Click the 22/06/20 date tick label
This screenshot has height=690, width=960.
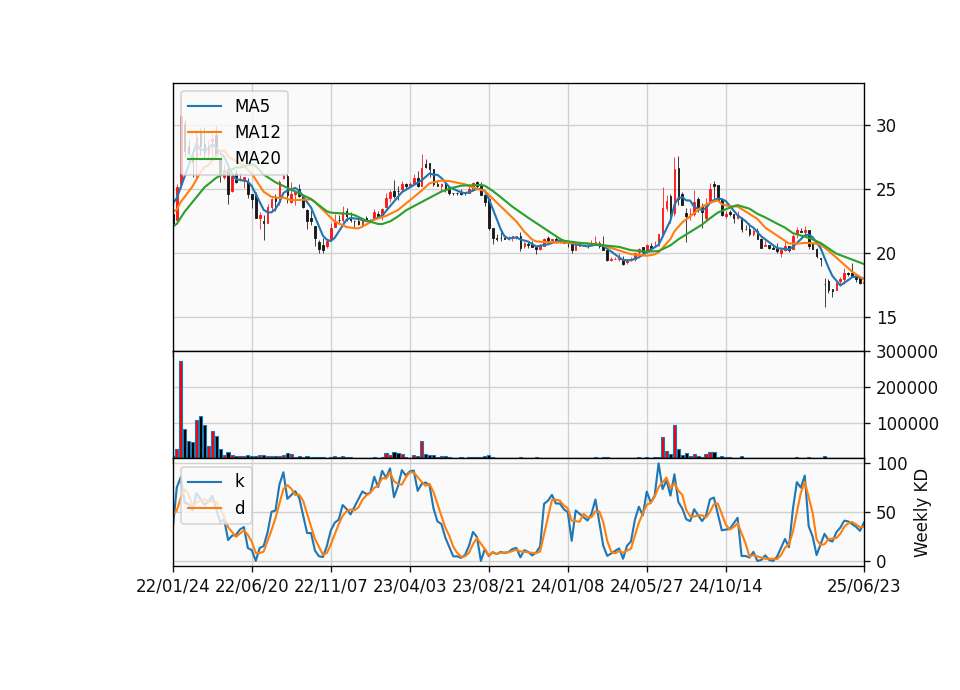click(252, 586)
